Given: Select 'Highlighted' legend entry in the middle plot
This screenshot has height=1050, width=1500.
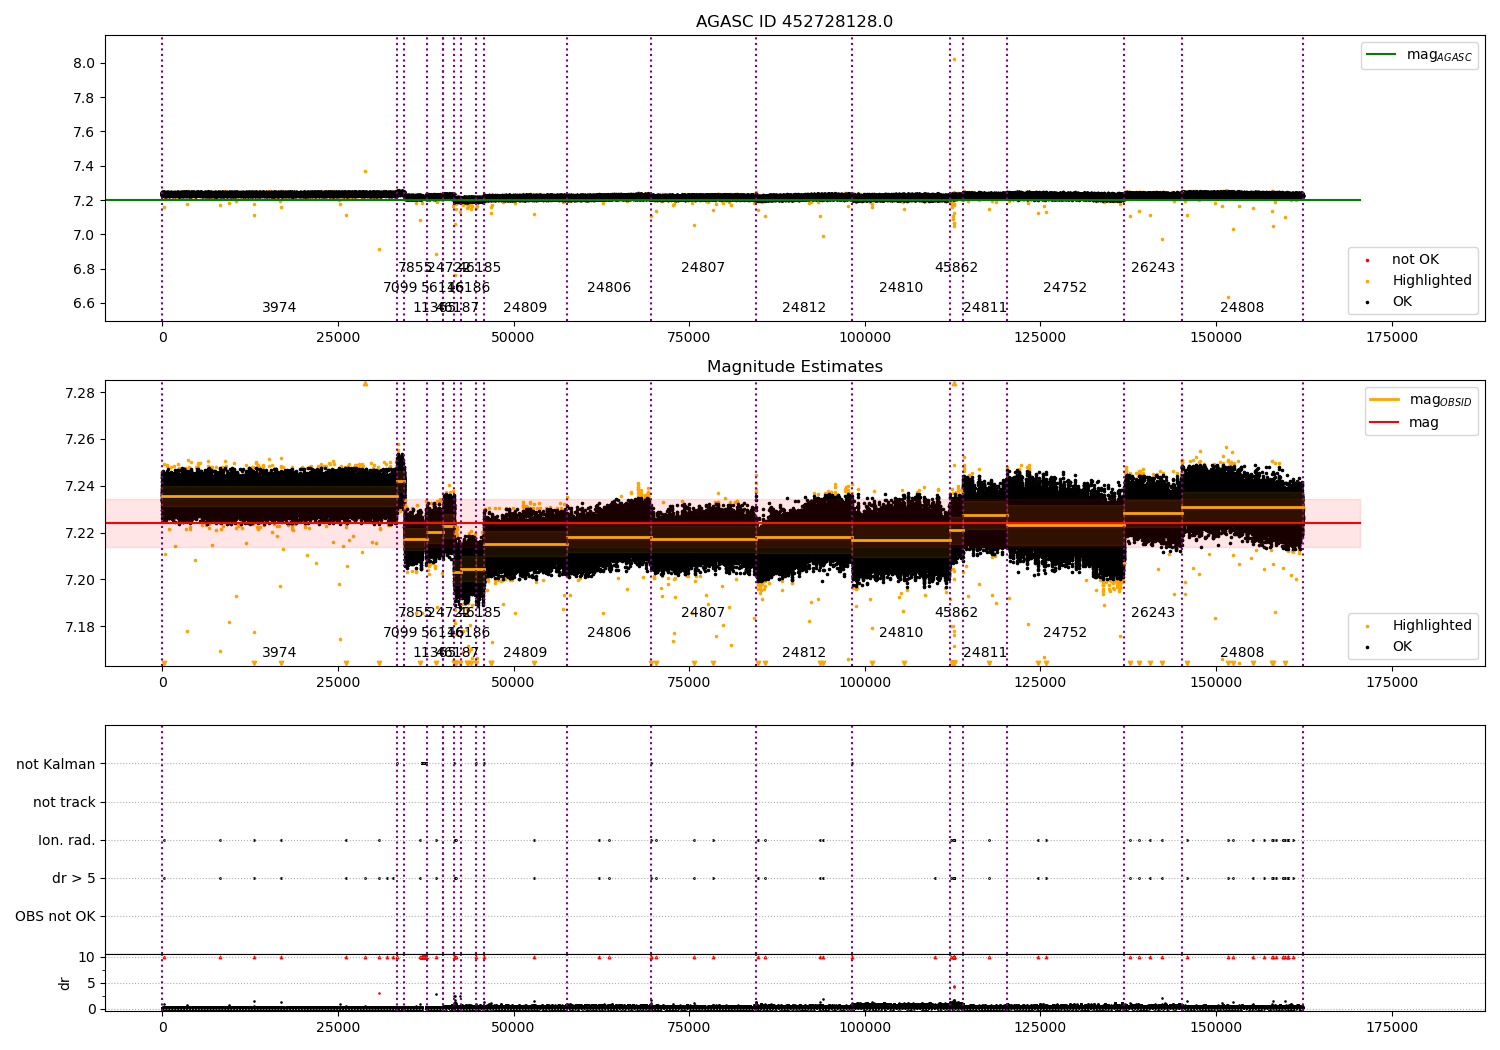Looking at the screenshot, I should pyautogui.click(x=1431, y=626).
